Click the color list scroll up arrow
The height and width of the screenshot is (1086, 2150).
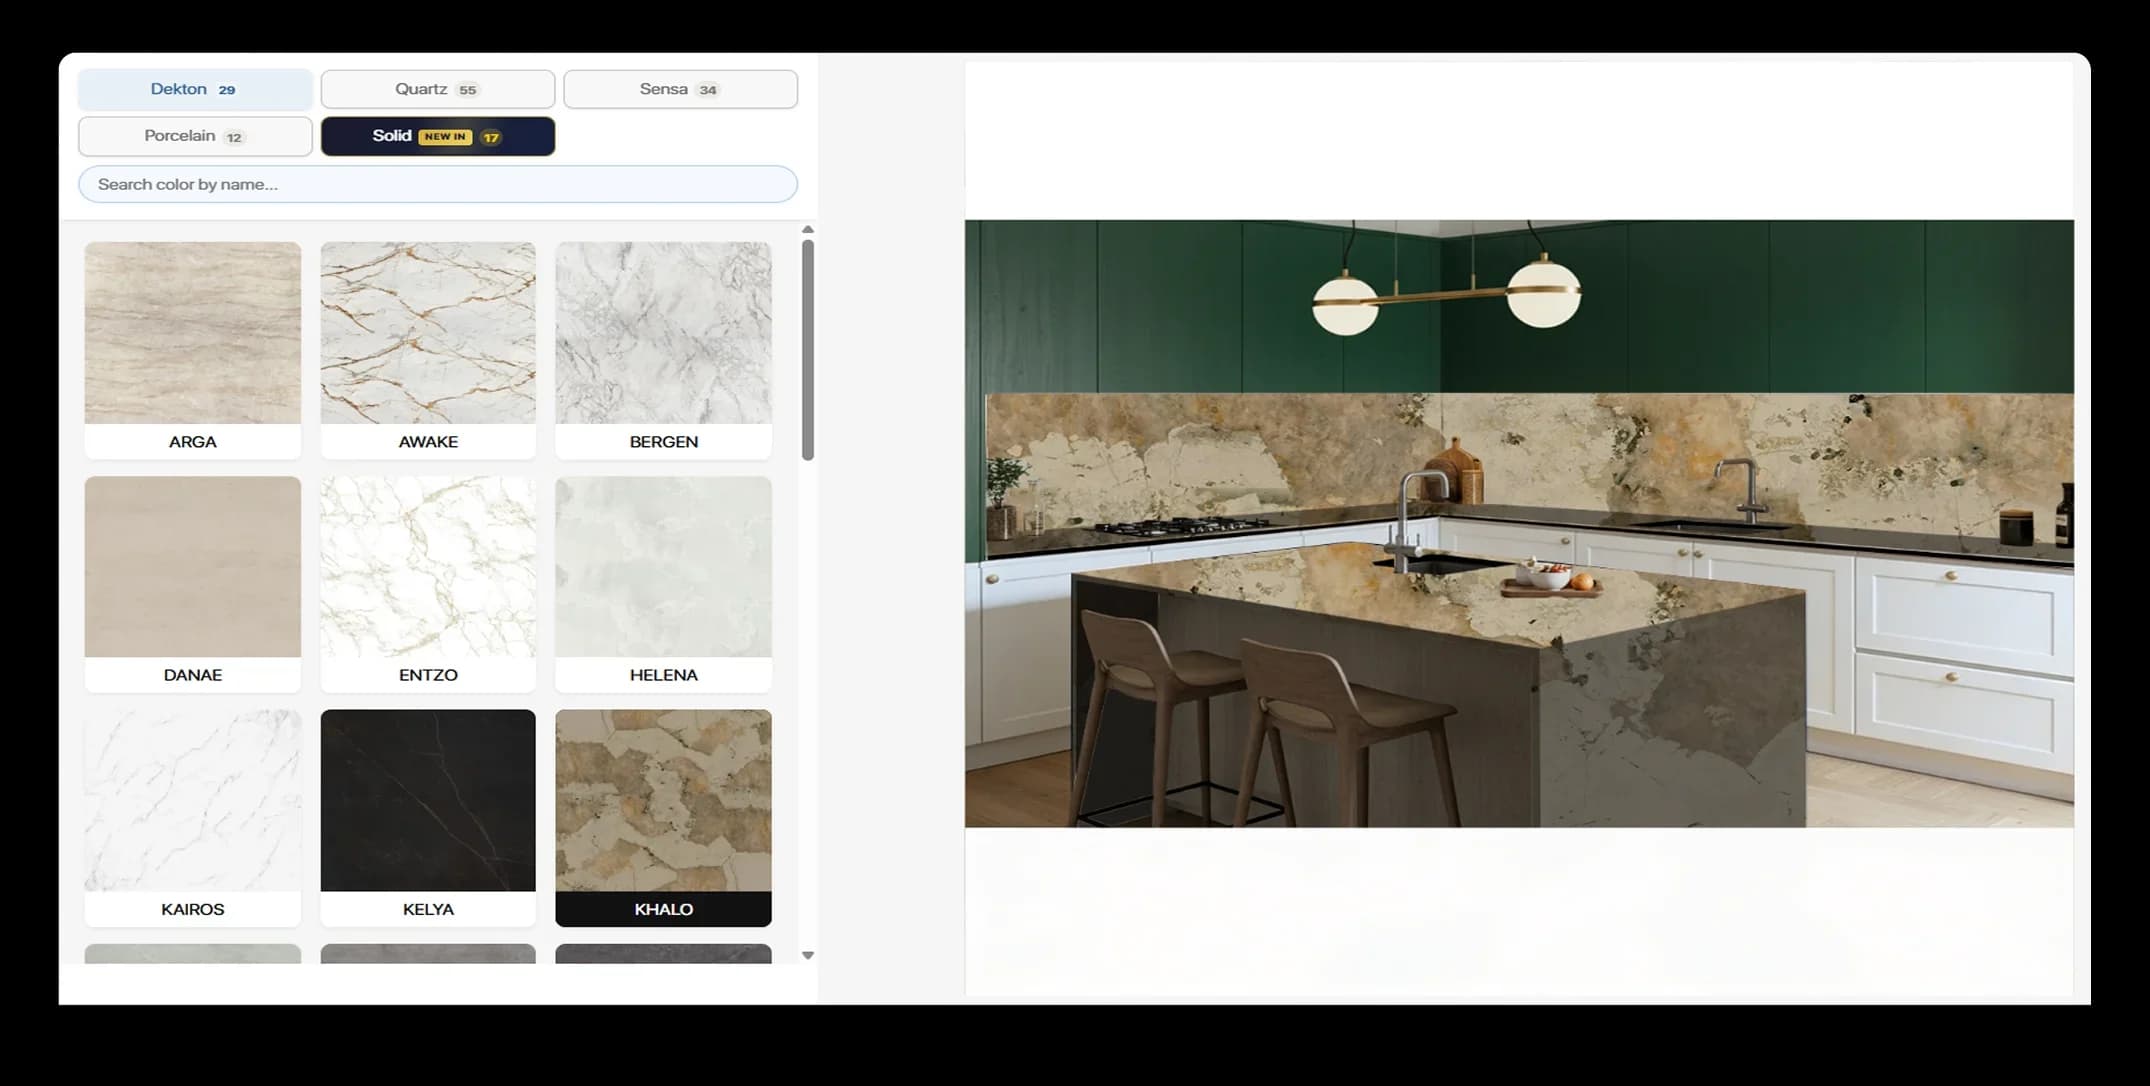pyautogui.click(x=808, y=230)
